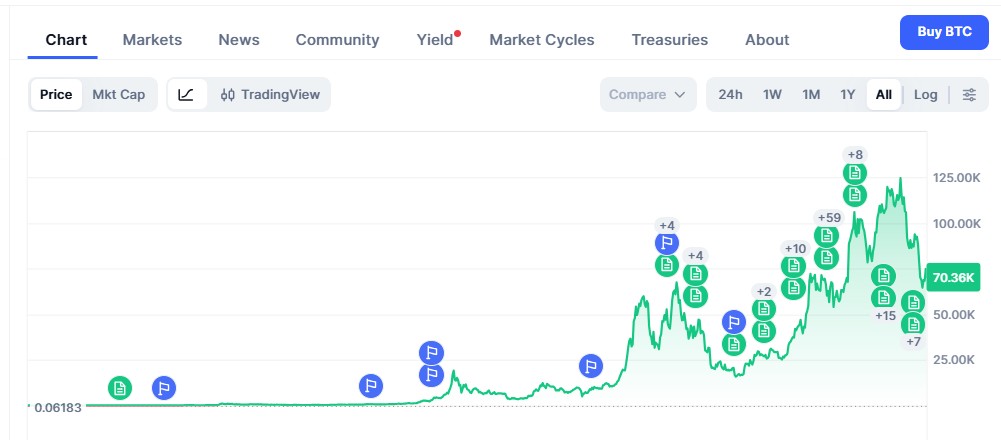Click the leftmost green document news marker
Viewport: 1001px width, 440px height.
tap(120, 388)
